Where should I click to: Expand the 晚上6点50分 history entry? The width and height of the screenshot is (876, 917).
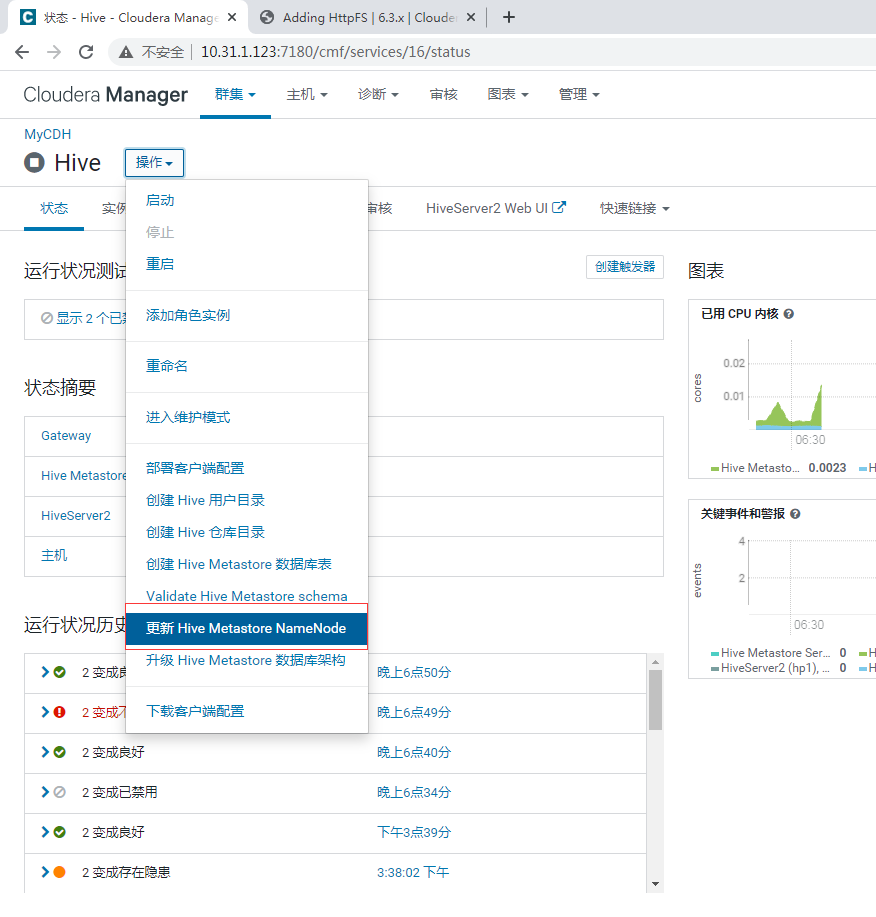[x=45, y=672]
